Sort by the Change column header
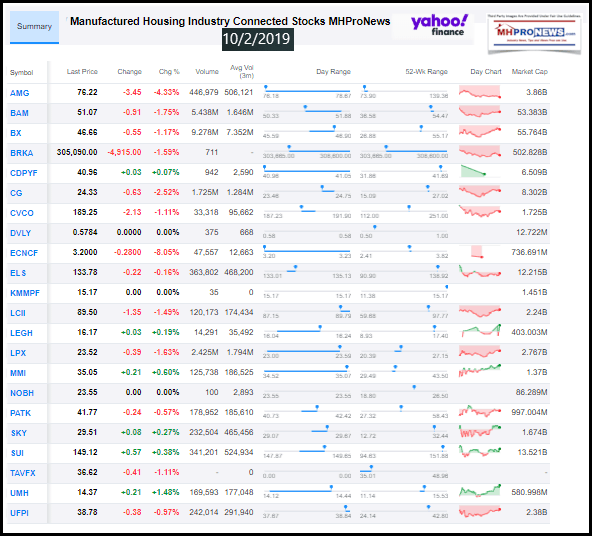This screenshot has height=536, width=592. pos(130,71)
